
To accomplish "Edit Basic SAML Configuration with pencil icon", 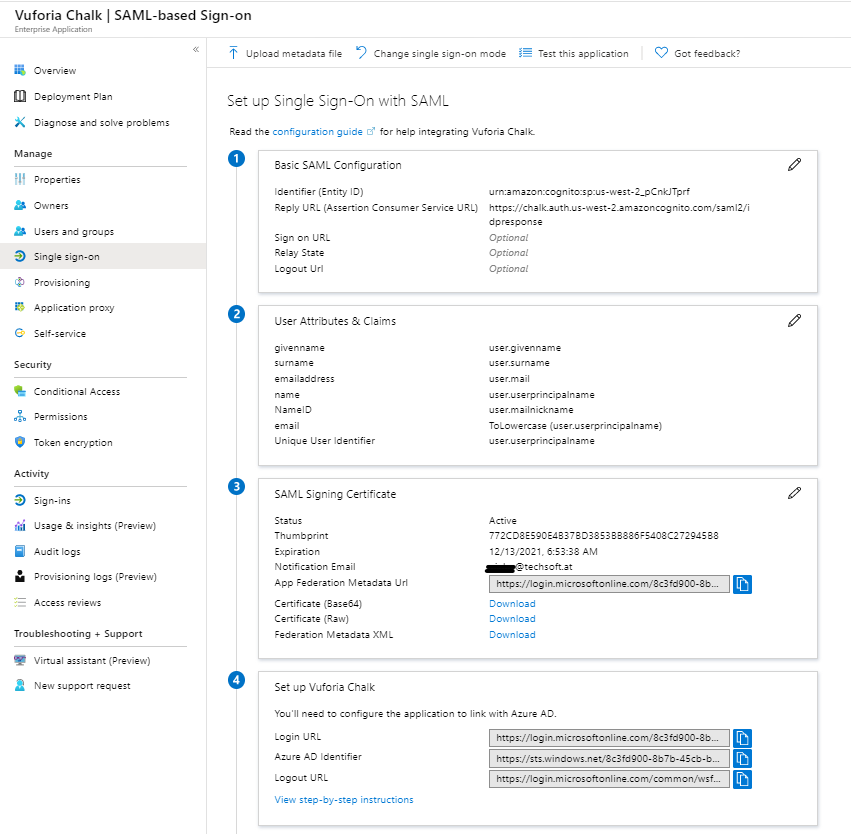I will pyautogui.click(x=795, y=164).
